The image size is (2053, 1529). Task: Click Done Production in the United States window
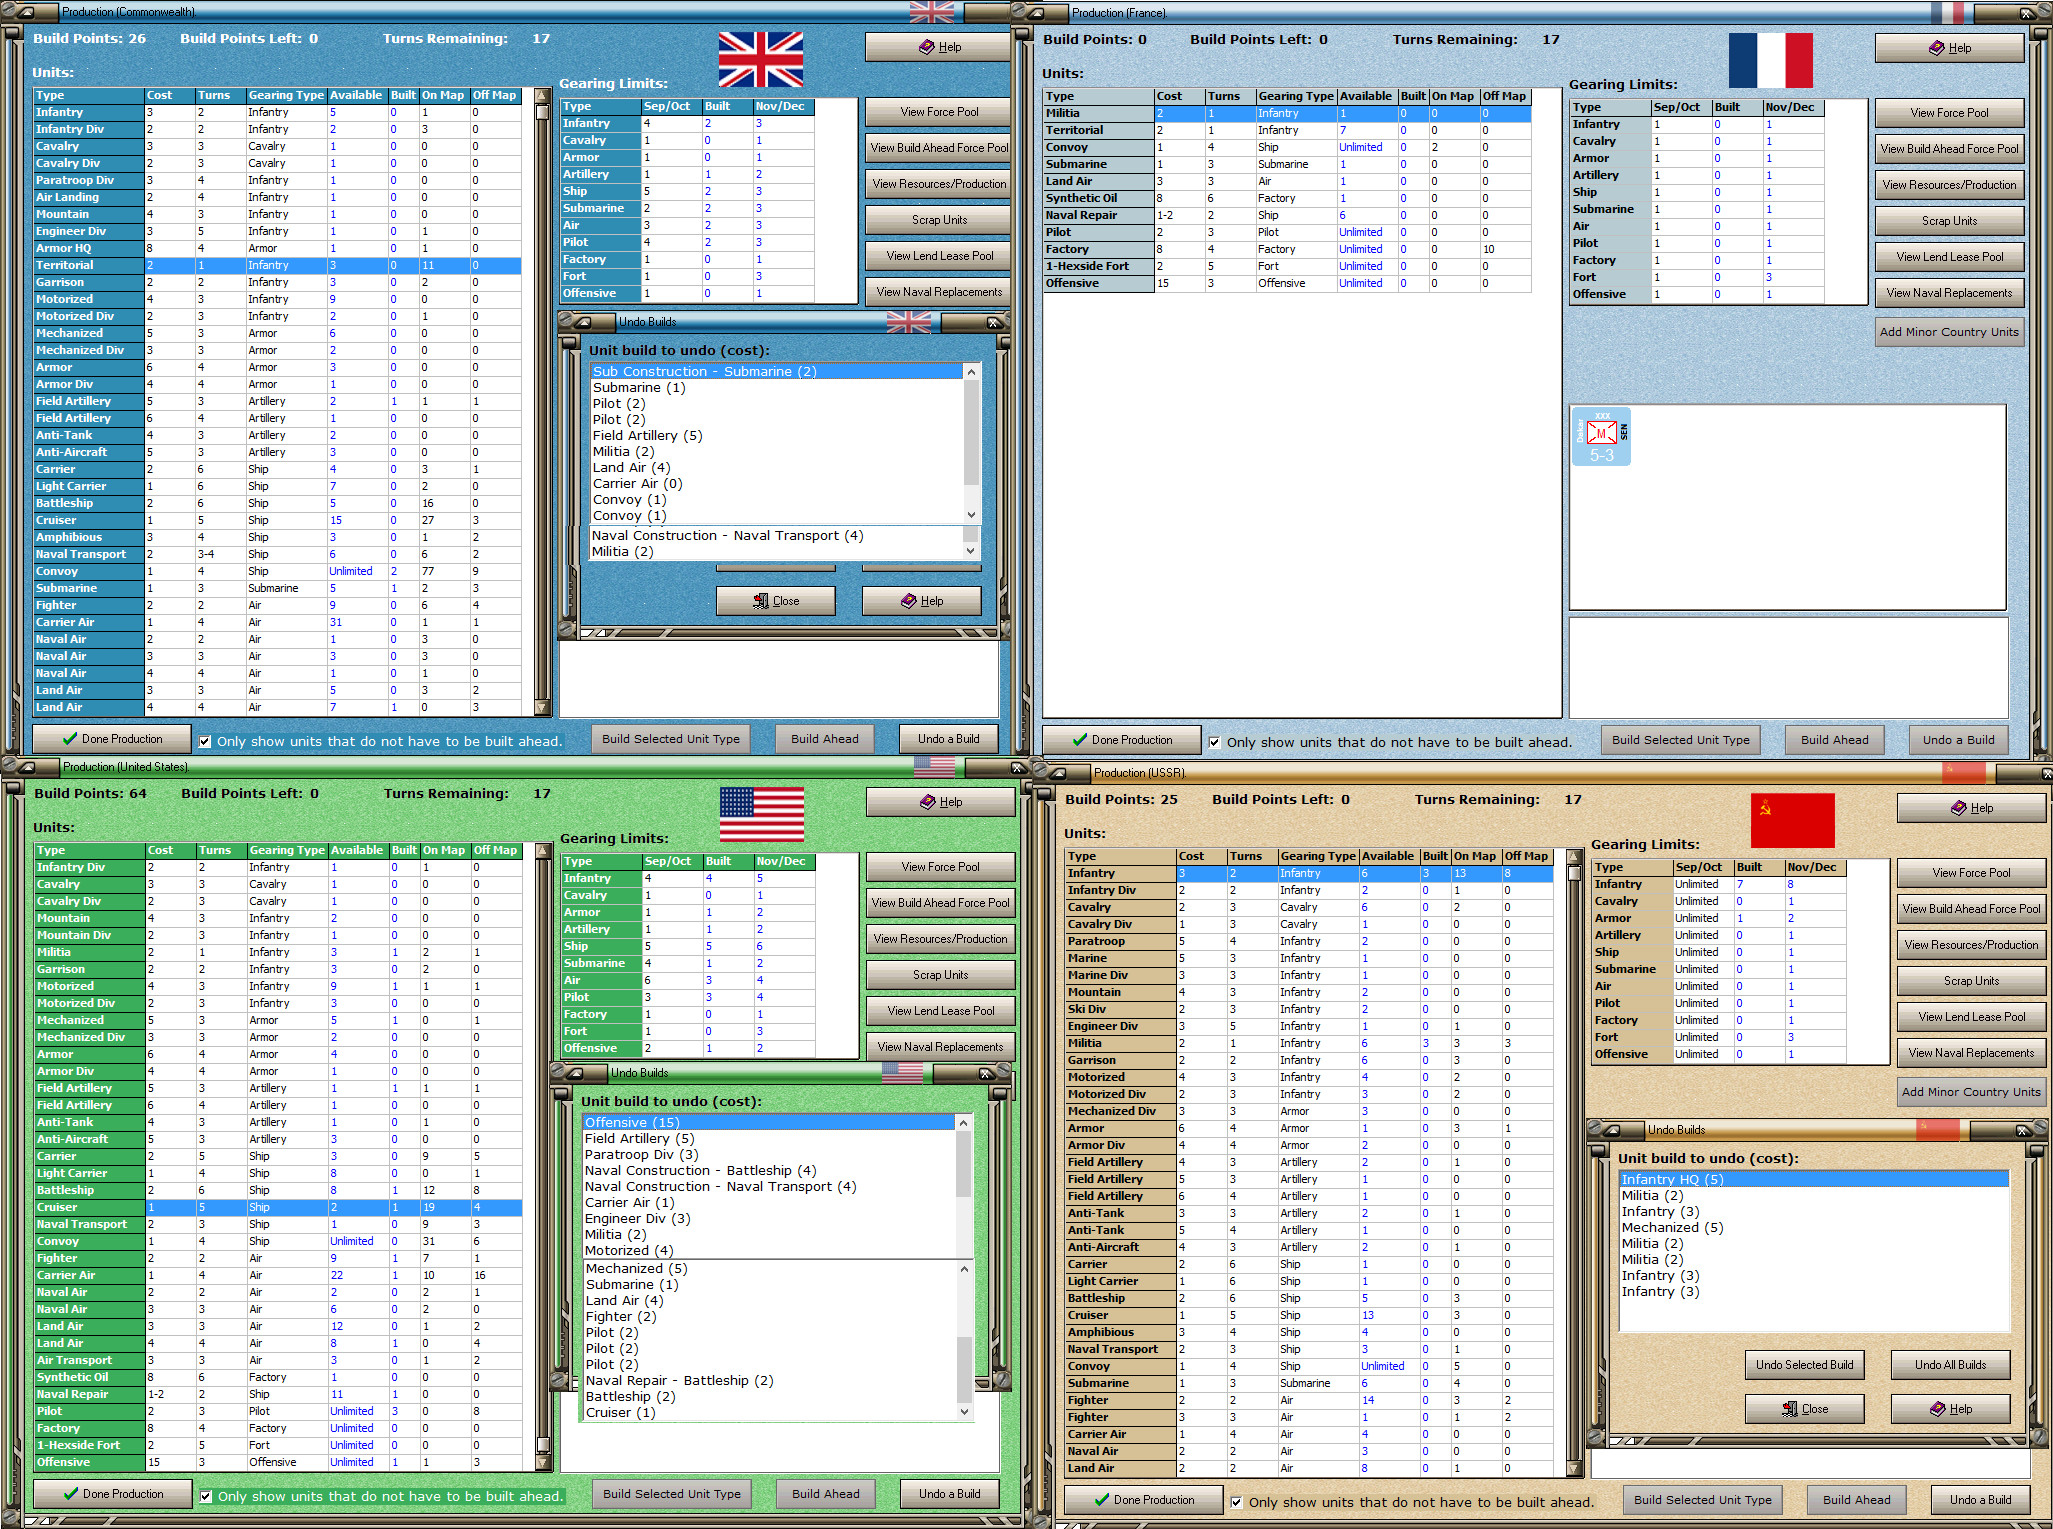pos(113,1494)
